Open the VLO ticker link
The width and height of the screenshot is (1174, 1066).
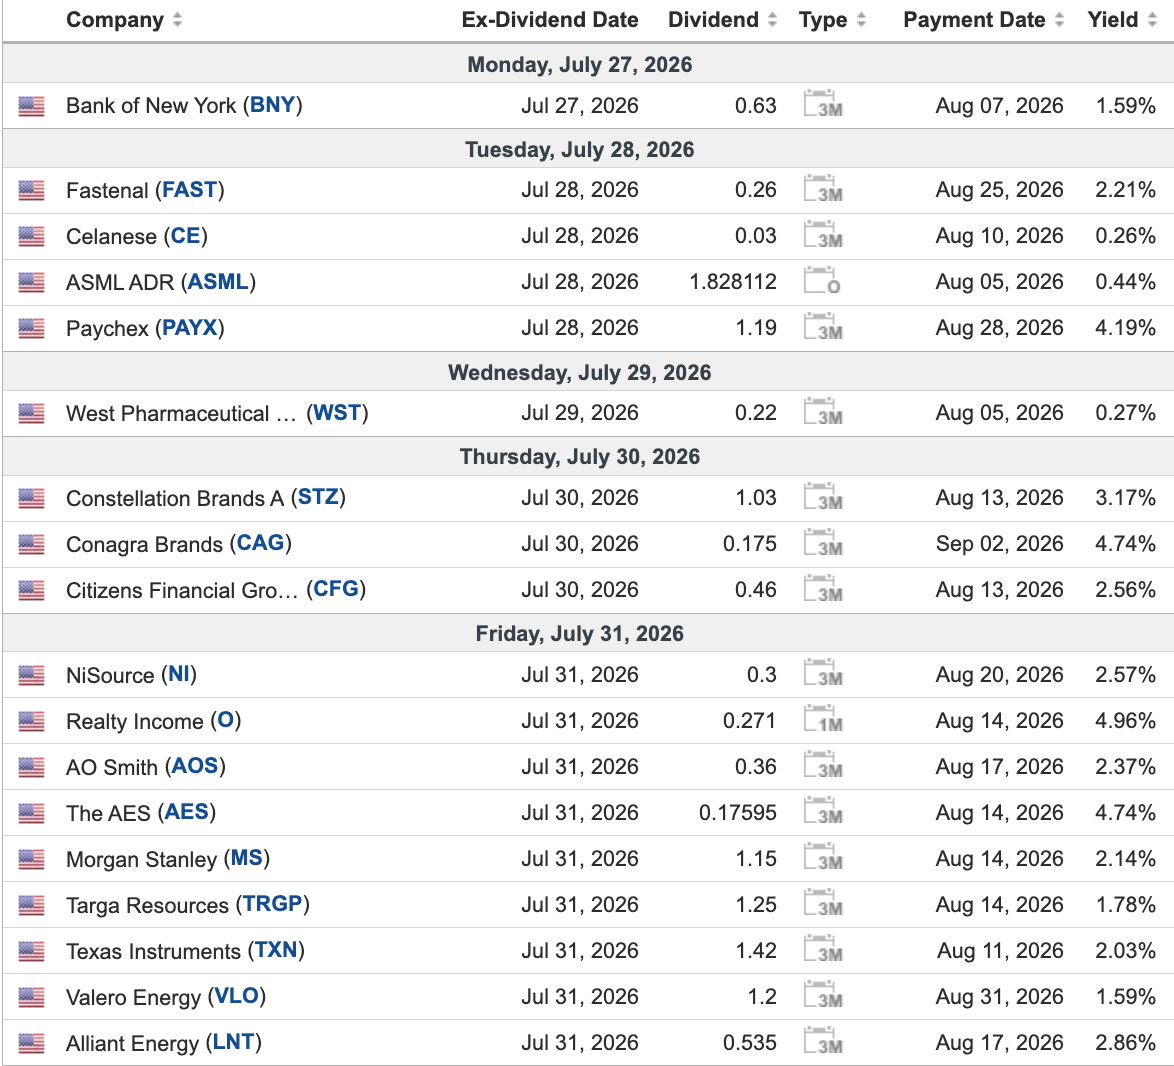point(237,996)
